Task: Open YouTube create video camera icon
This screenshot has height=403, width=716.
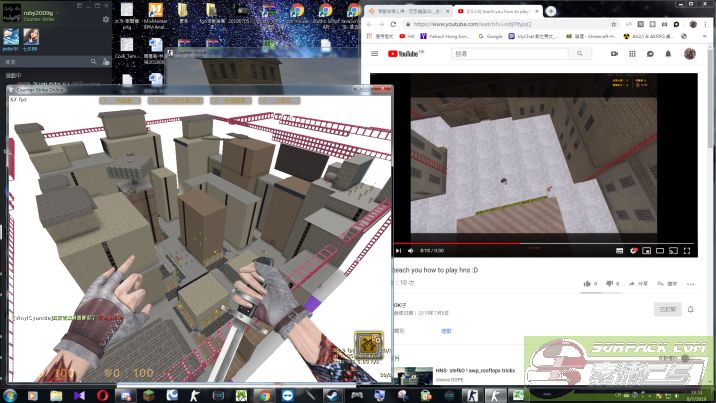Action: point(614,53)
